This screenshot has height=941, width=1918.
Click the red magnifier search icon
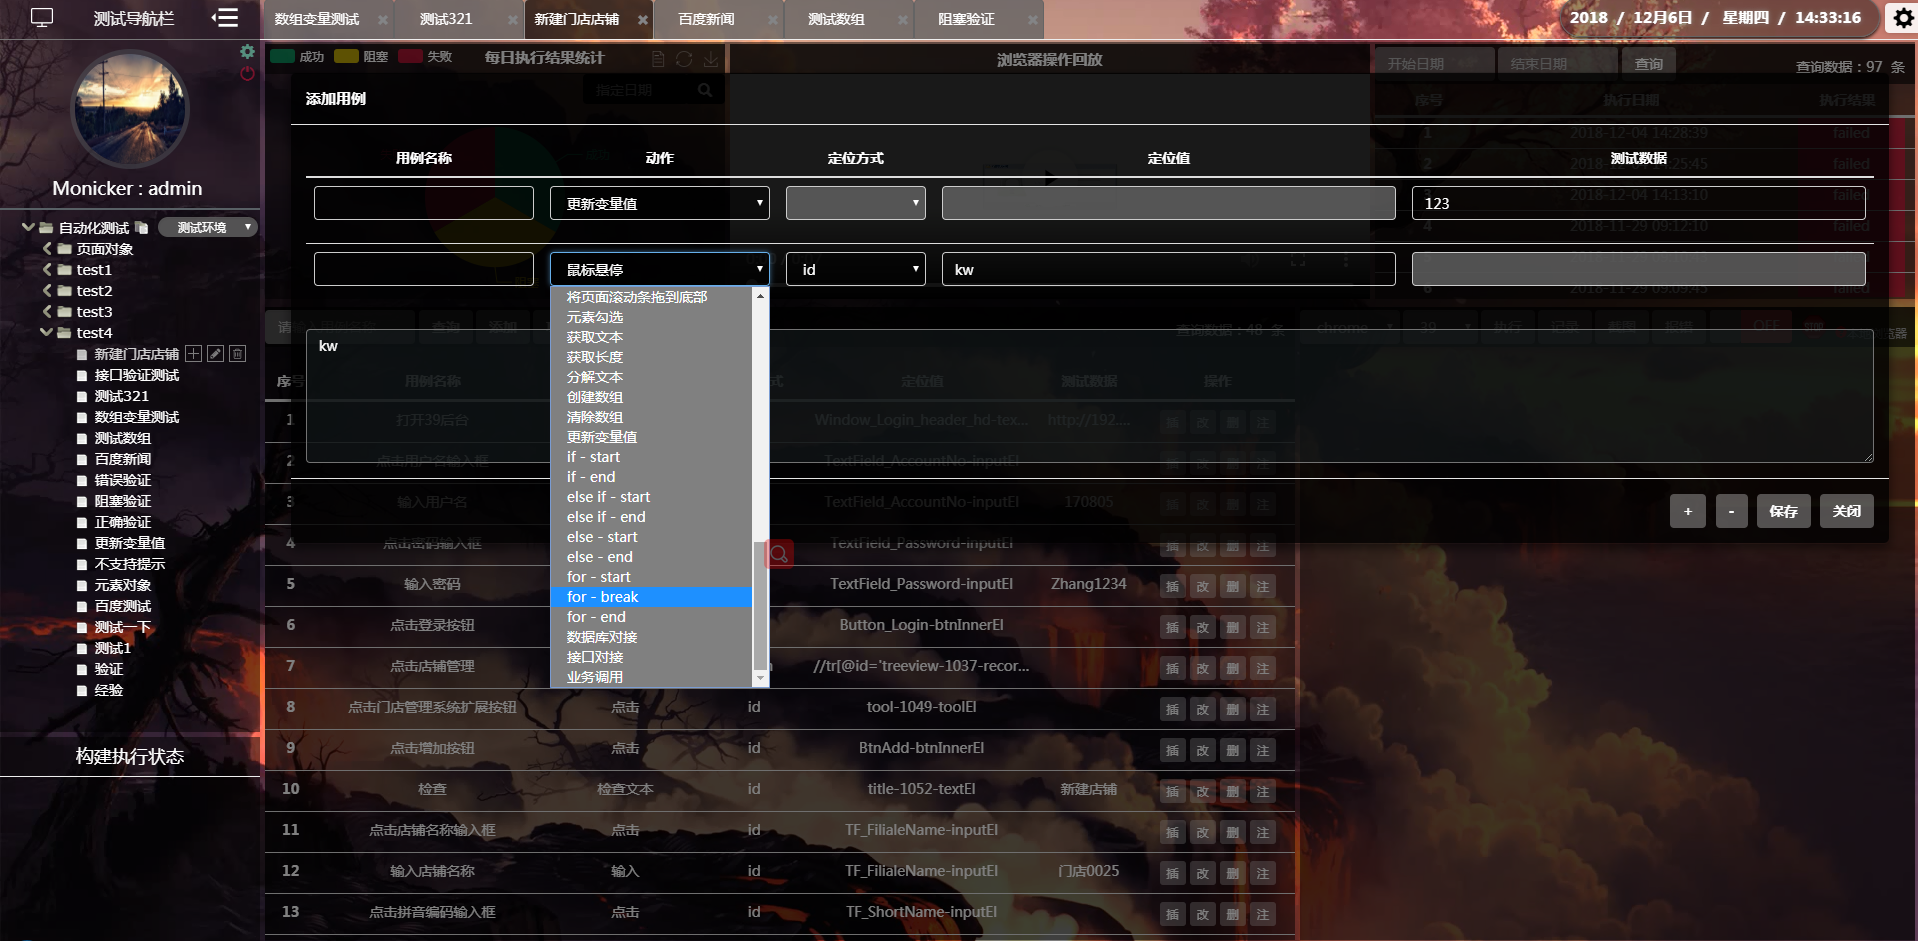coord(779,554)
